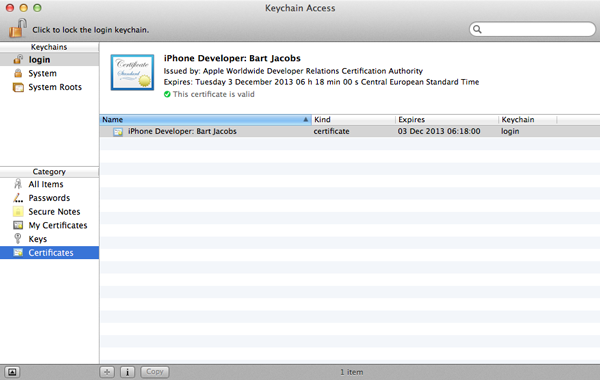Click the Name column sort arrow
This screenshot has height=380, width=600.
[x=306, y=120]
